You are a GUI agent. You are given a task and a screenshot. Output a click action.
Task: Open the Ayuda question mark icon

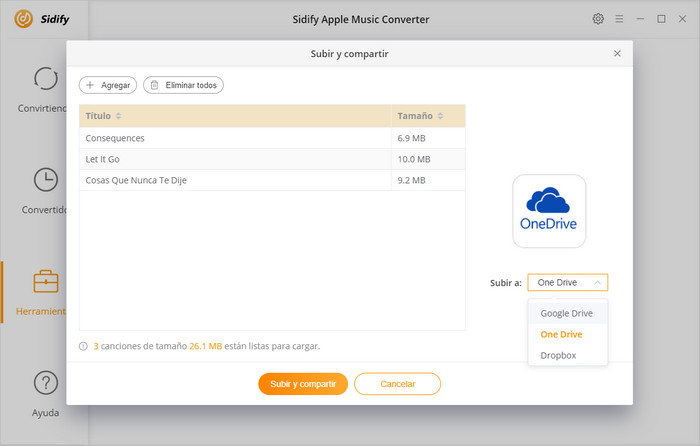46,383
